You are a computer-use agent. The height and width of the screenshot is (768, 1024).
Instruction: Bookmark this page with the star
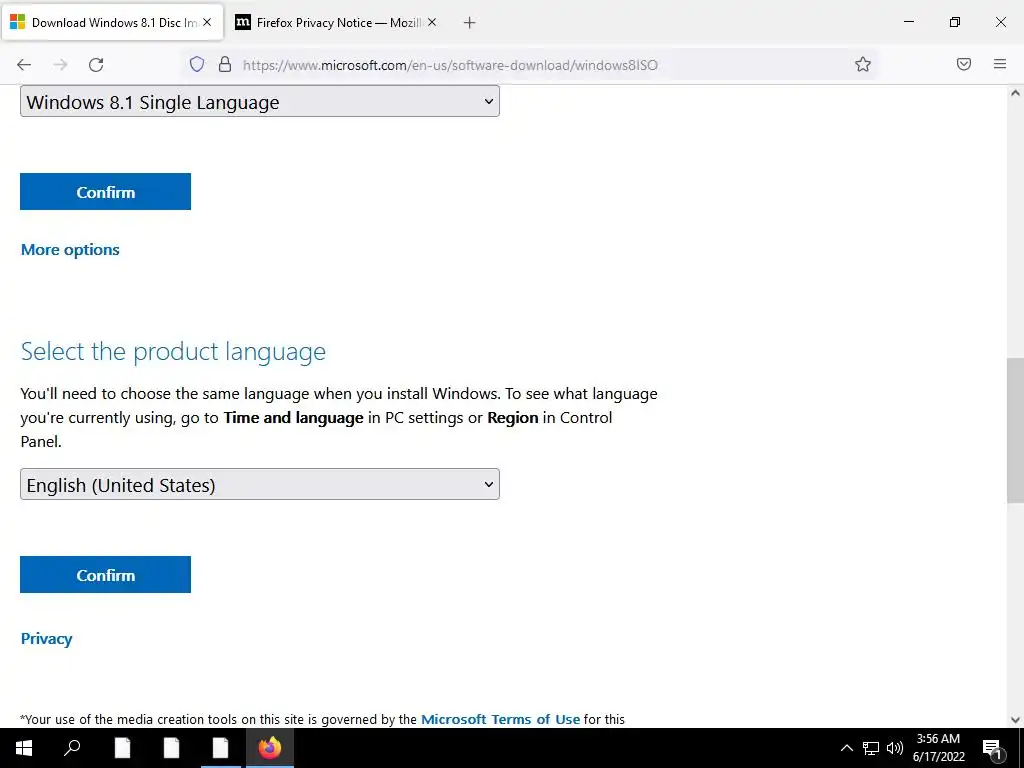click(863, 64)
